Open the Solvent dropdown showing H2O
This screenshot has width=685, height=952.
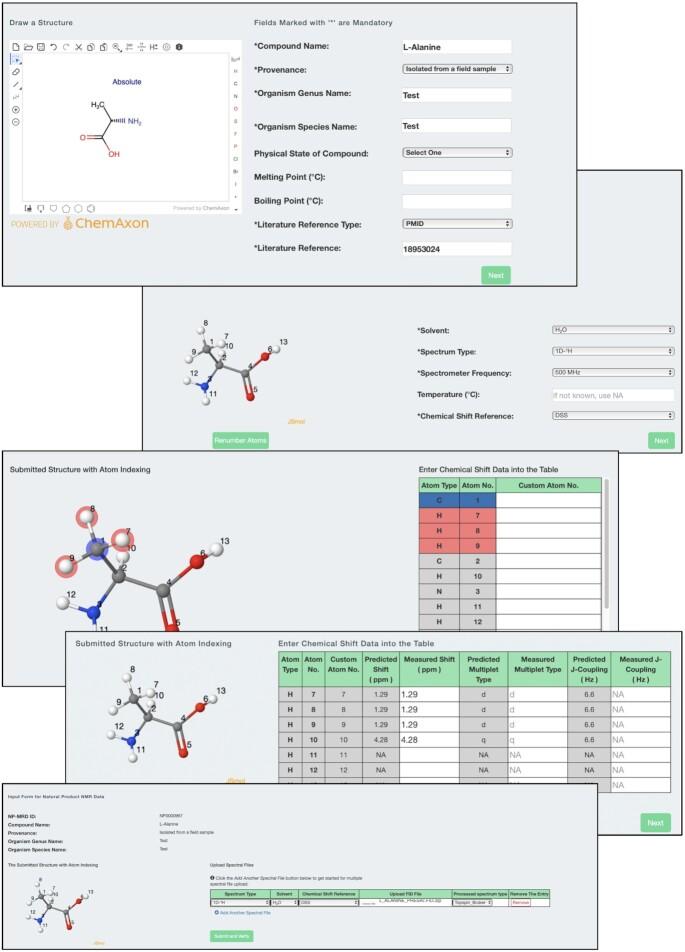coord(613,330)
